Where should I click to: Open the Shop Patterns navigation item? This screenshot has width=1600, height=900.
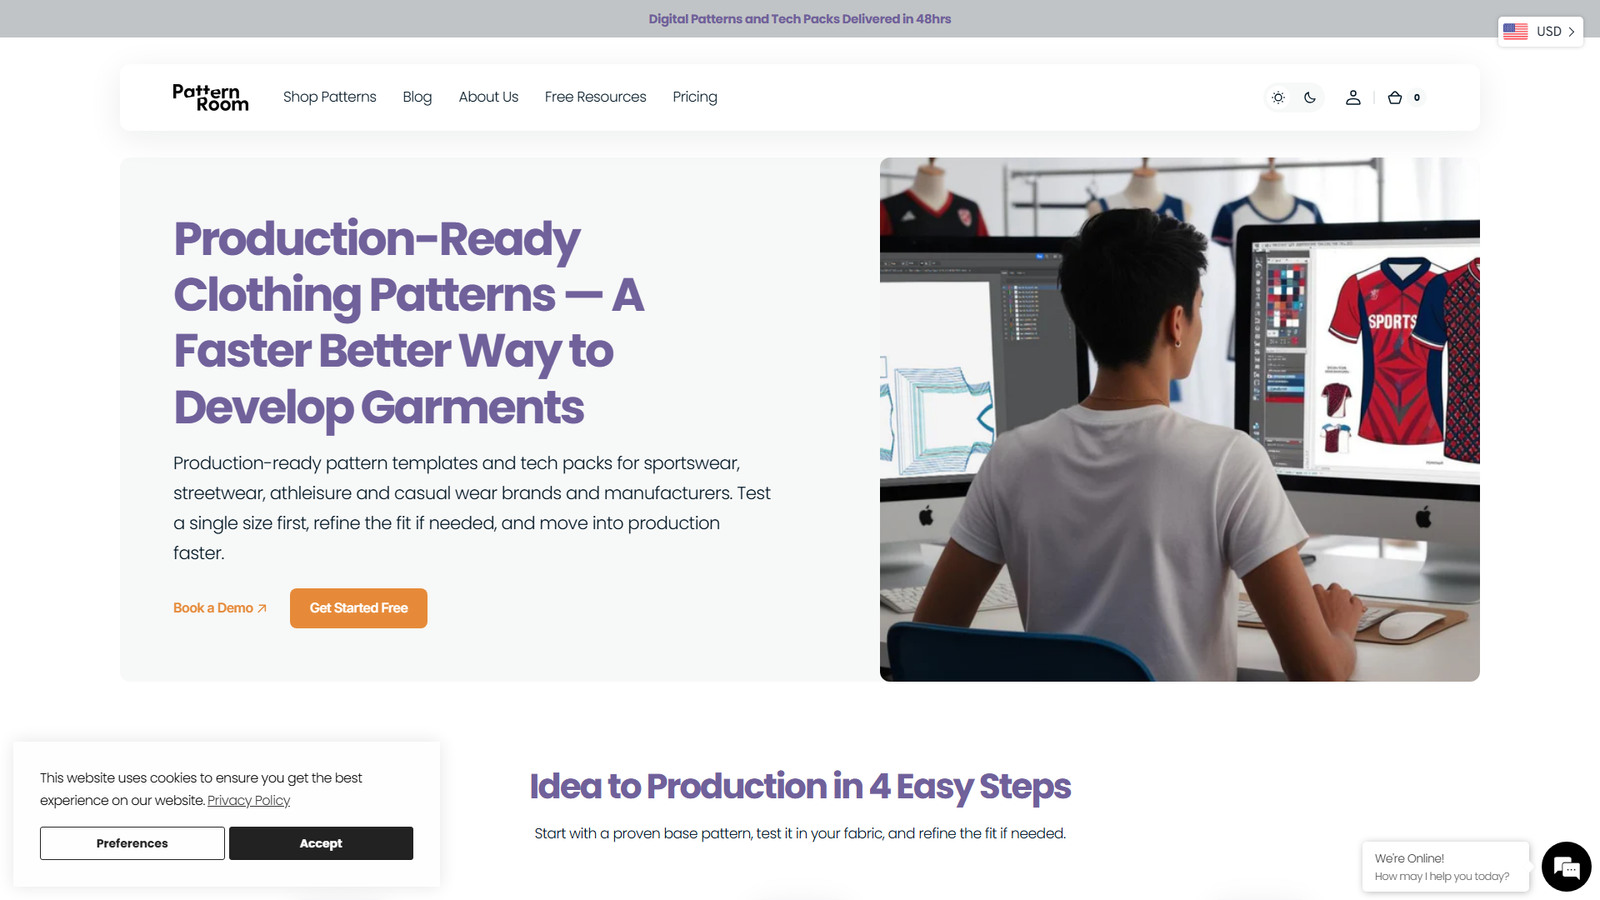pyautogui.click(x=329, y=97)
